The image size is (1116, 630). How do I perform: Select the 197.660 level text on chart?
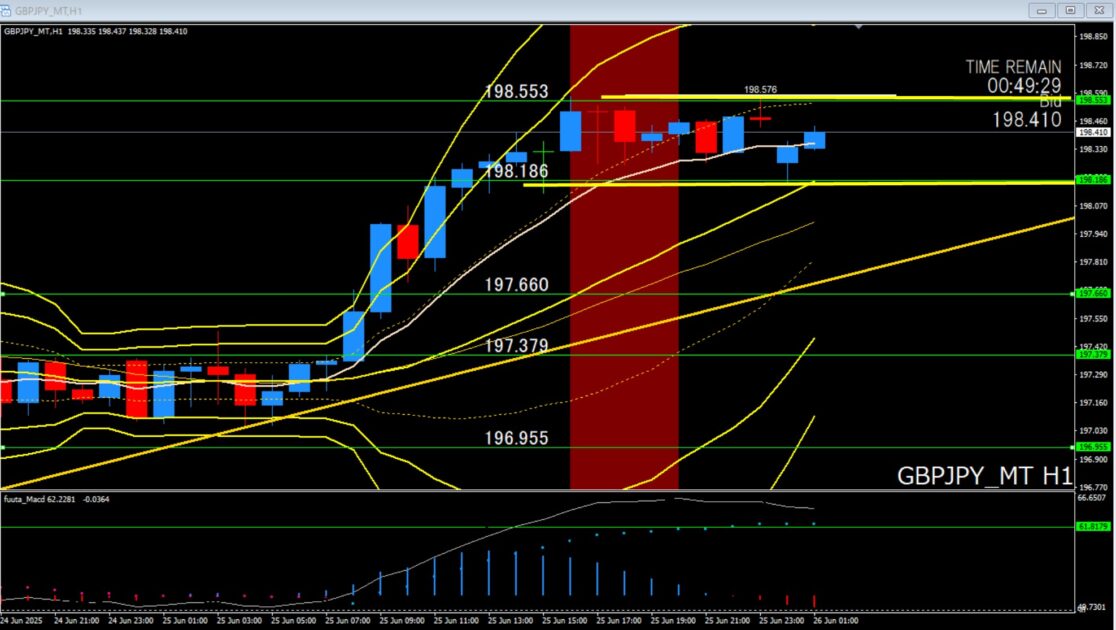pos(516,285)
